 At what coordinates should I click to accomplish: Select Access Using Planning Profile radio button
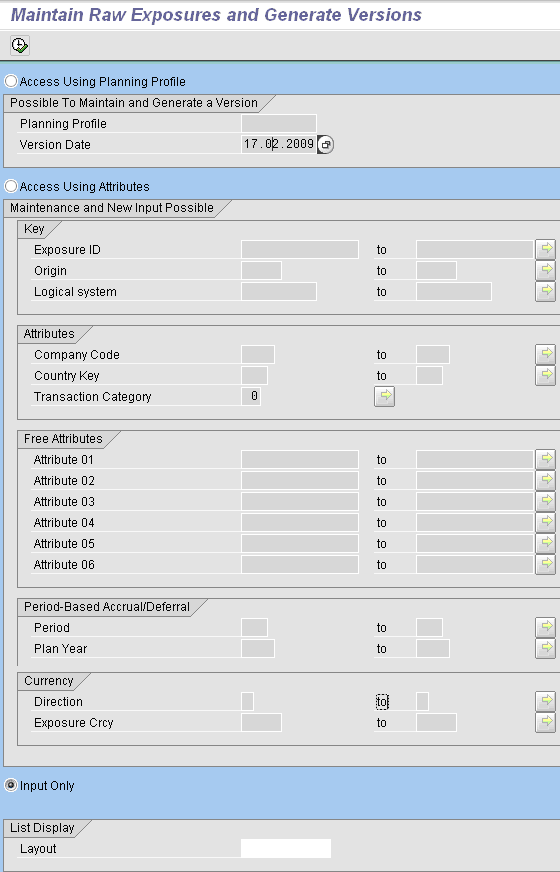(x=11, y=81)
